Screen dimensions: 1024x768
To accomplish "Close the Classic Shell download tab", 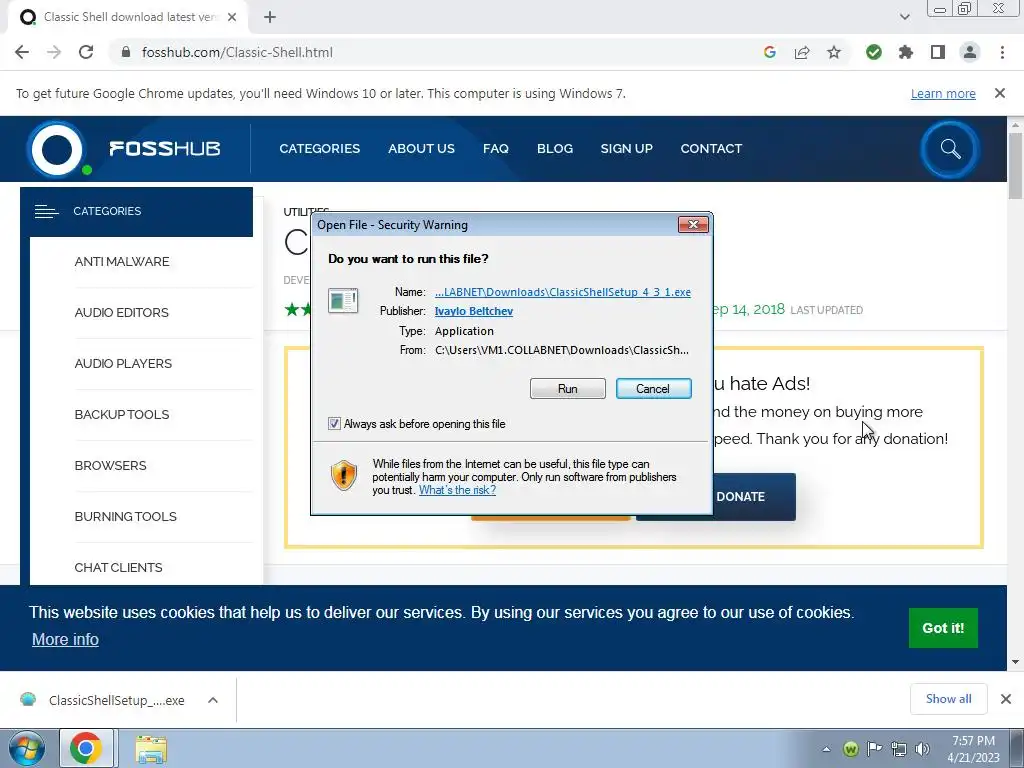I will tap(232, 17).
